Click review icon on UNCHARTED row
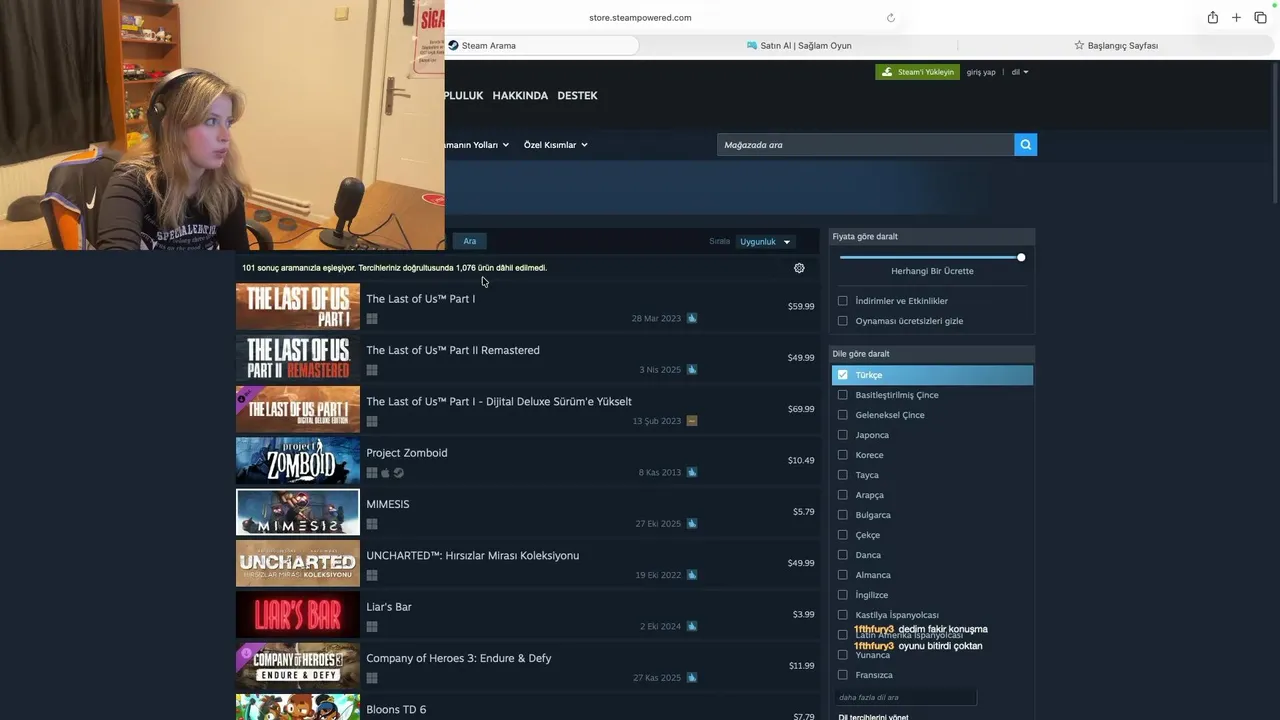Screen dimensions: 1280x720 [692, 575]
